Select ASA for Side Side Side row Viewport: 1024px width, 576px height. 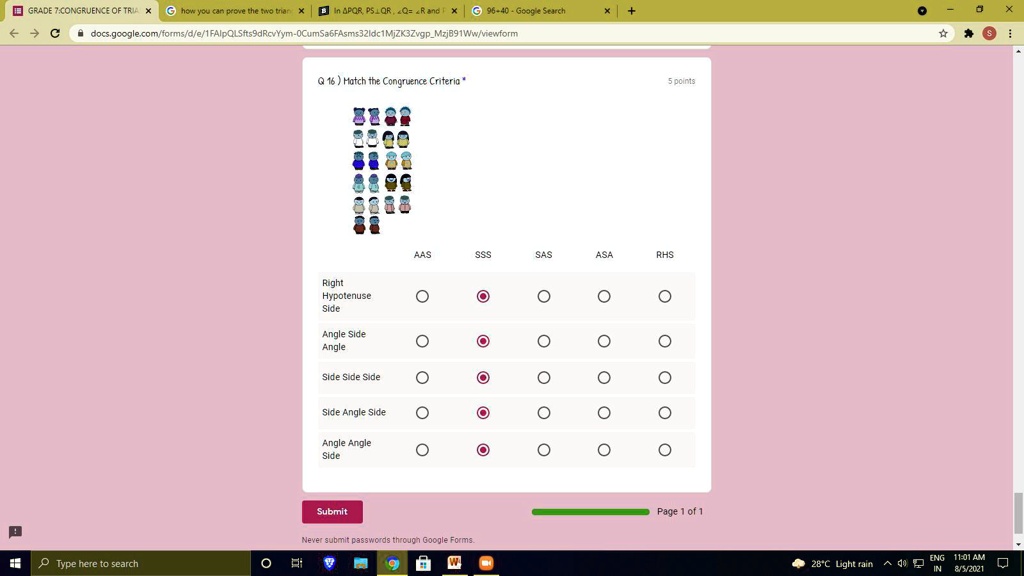(604, 377)
